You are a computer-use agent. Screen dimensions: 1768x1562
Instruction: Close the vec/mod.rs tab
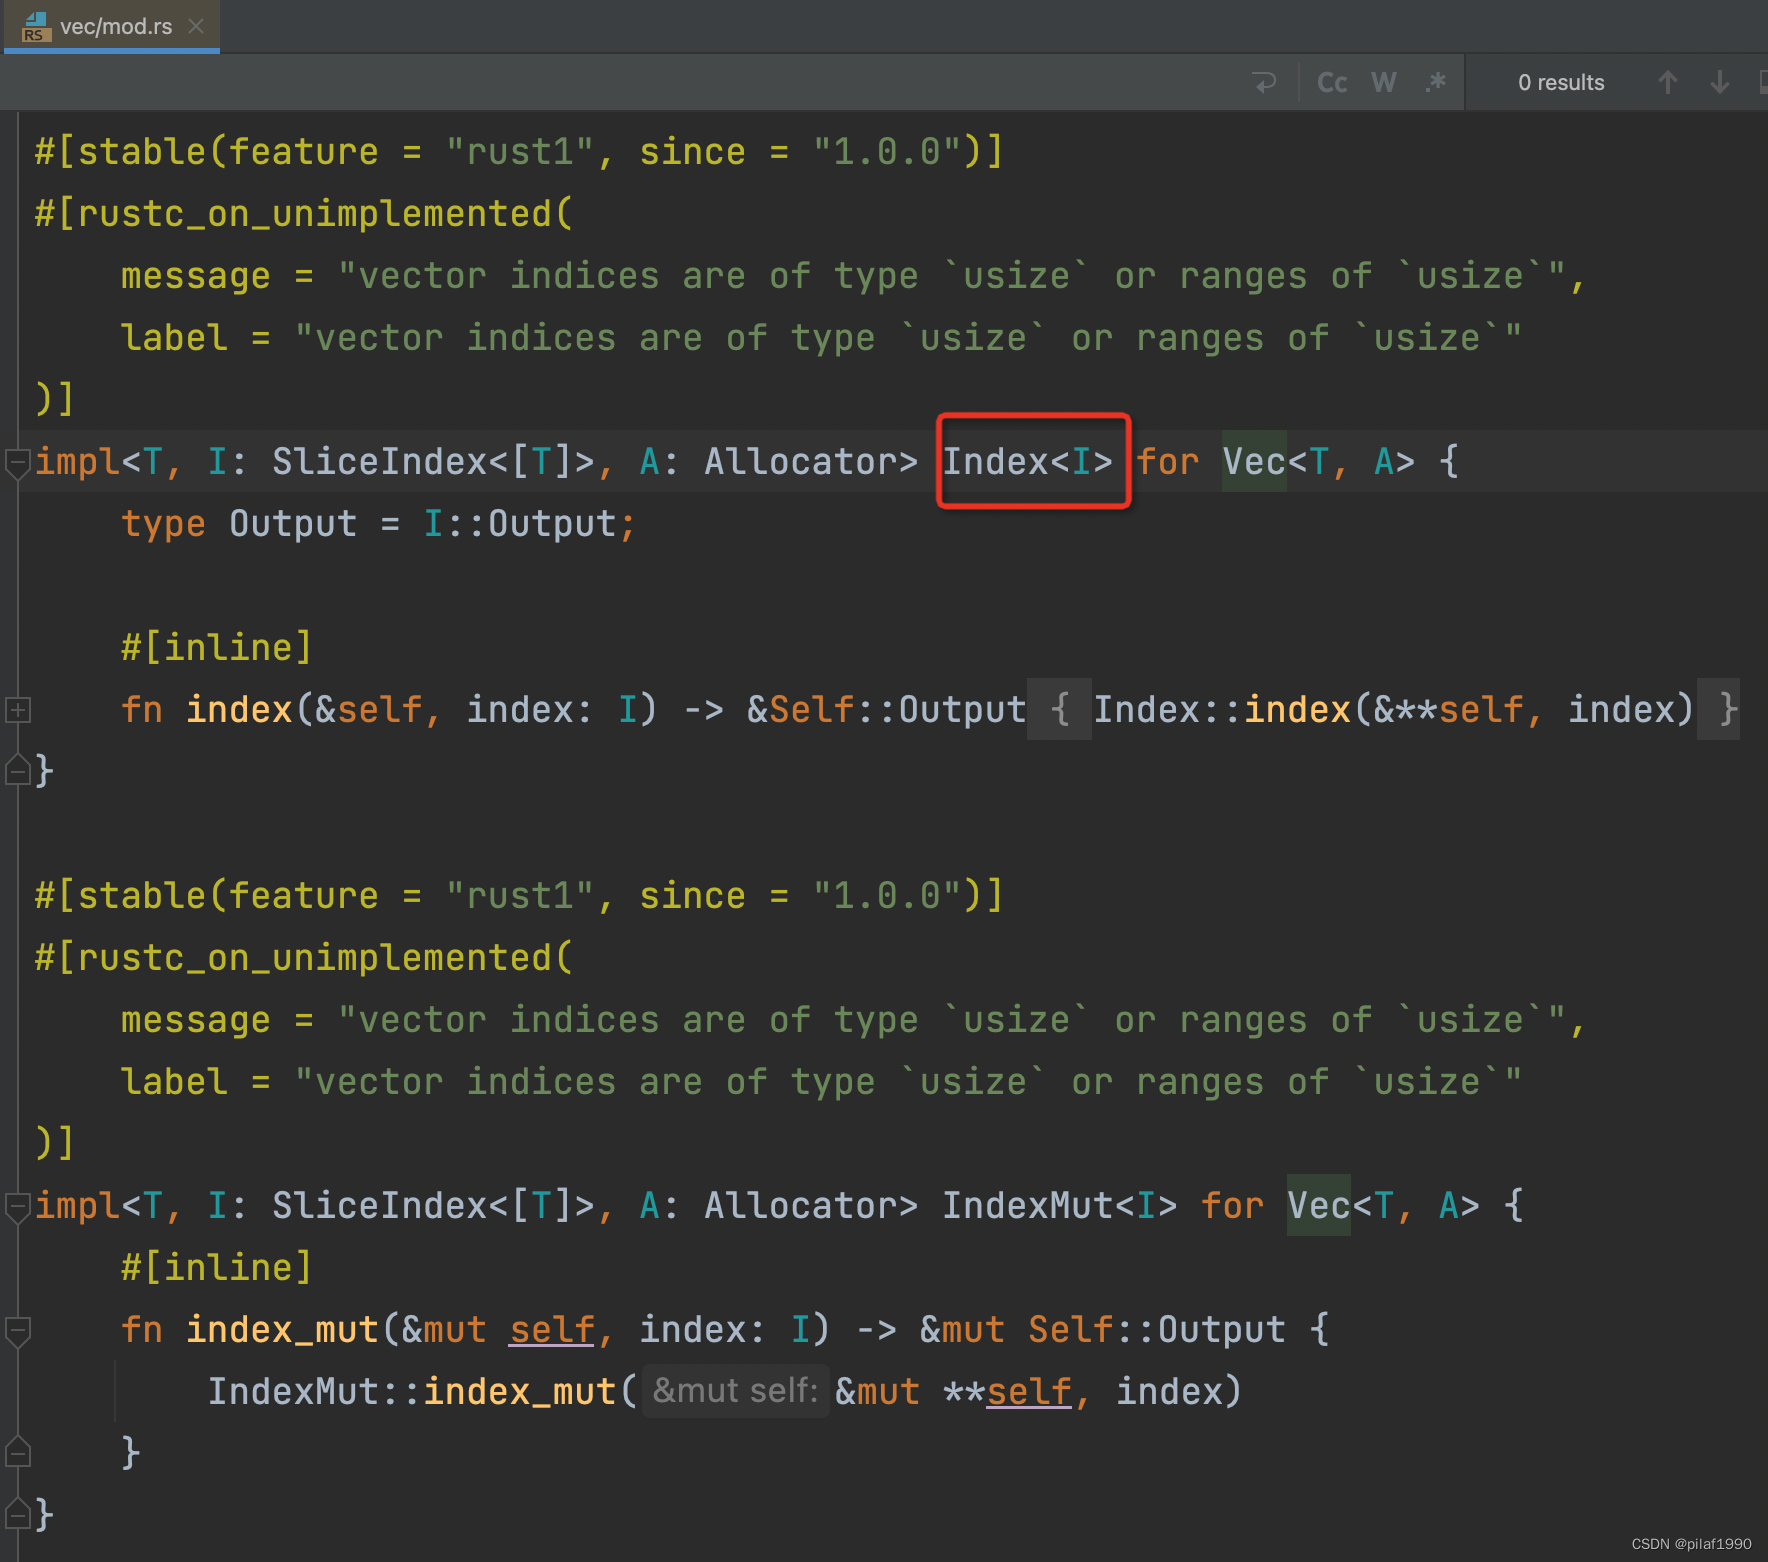[196, 26]
